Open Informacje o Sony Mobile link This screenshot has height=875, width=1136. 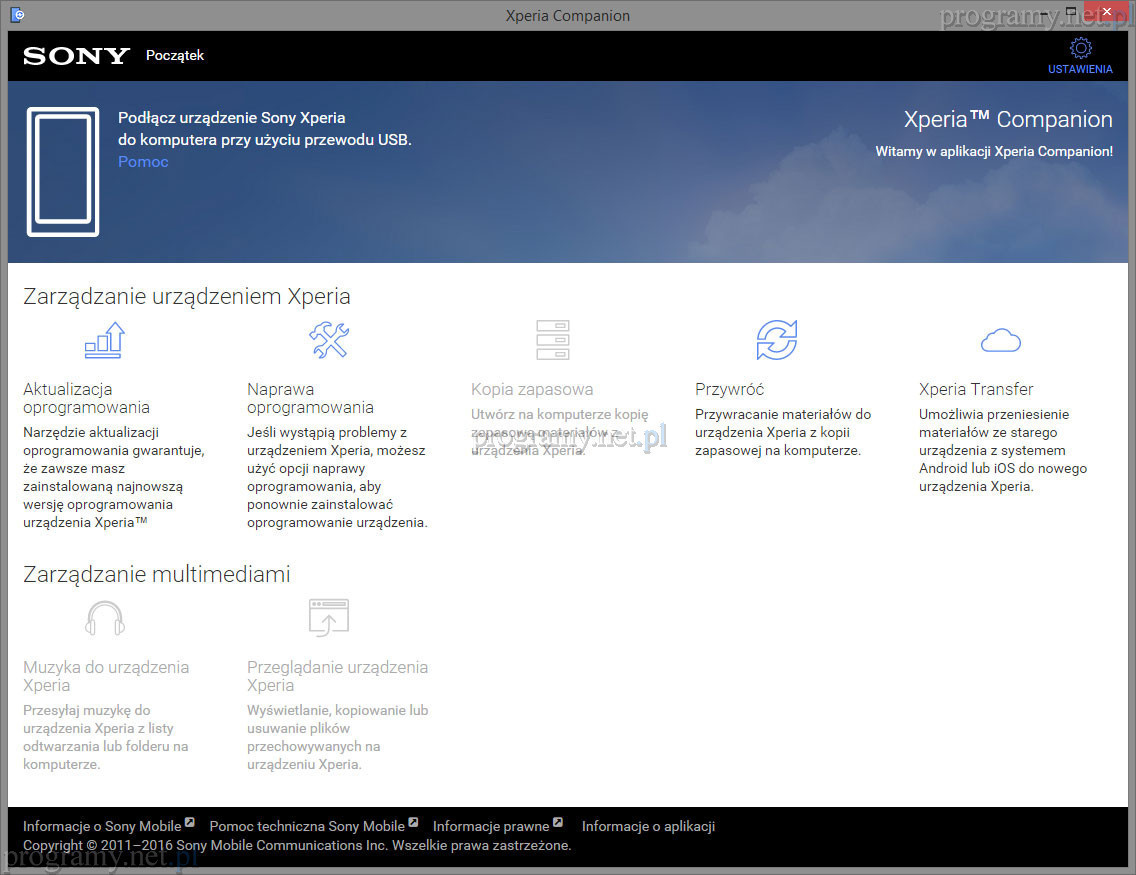click(x=102, y=826)
